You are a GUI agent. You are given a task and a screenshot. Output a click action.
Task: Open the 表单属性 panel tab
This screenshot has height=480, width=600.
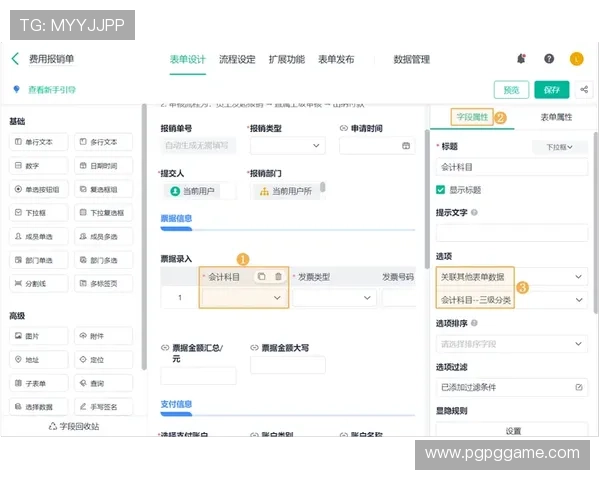556,117
